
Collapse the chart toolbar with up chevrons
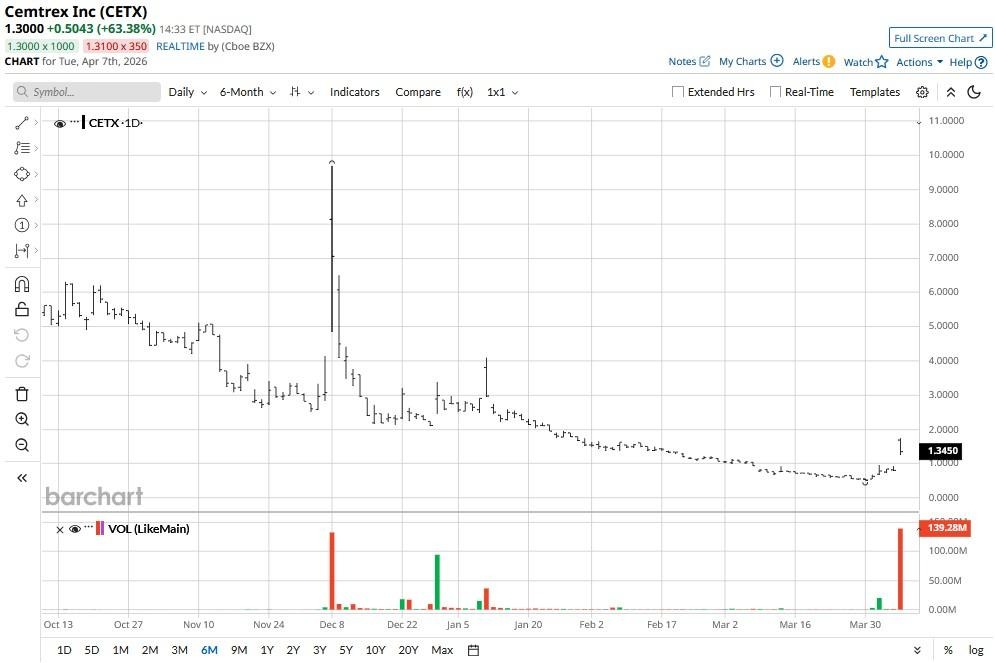[x=951, y=92]
